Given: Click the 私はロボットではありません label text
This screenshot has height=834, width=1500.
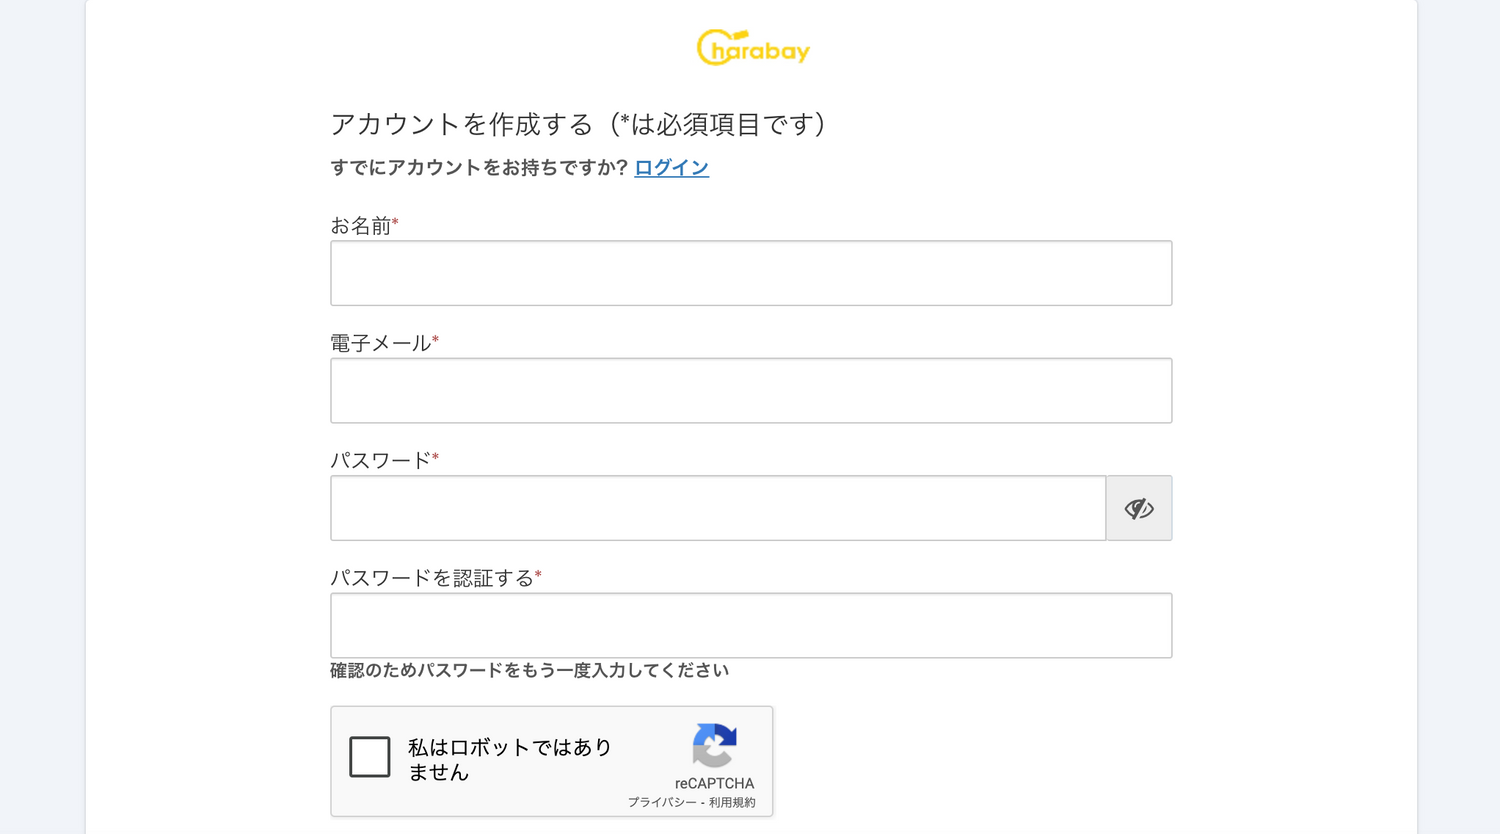Looking at the screenshot, I should pos(509,759).
